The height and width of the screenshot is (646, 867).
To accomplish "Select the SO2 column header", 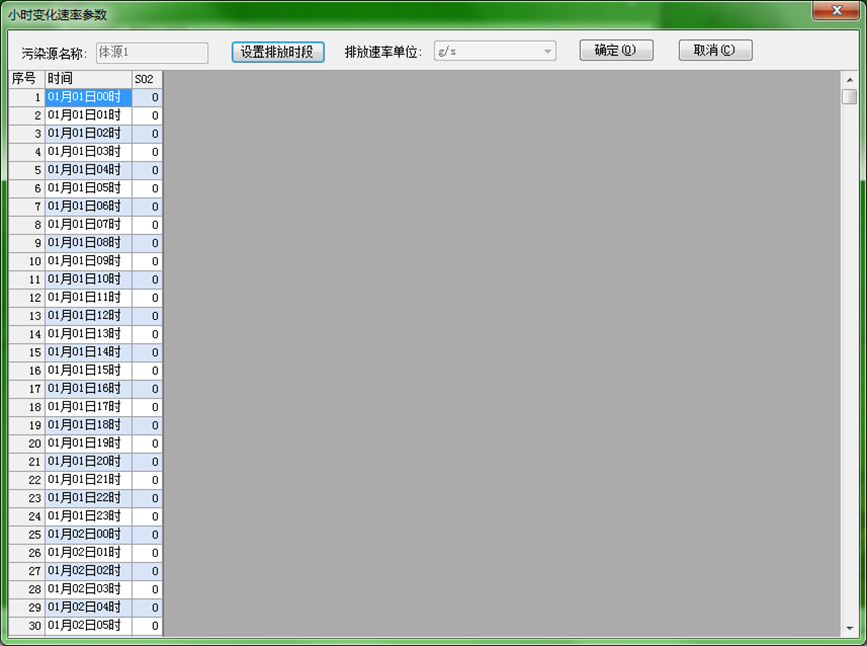I will click(x=146, y=78).
